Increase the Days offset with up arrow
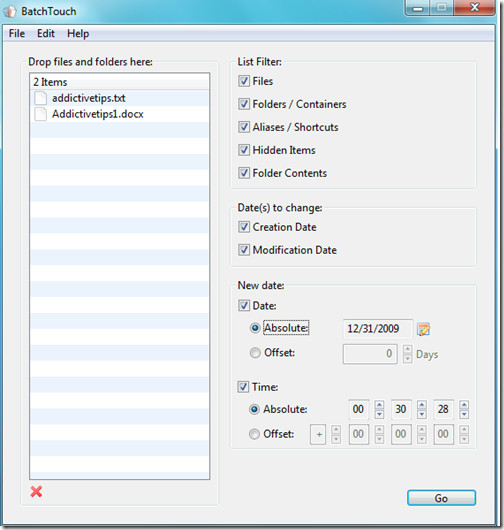Screen dimensions: 504x530 pyautogui.click(x=408, y=350)
